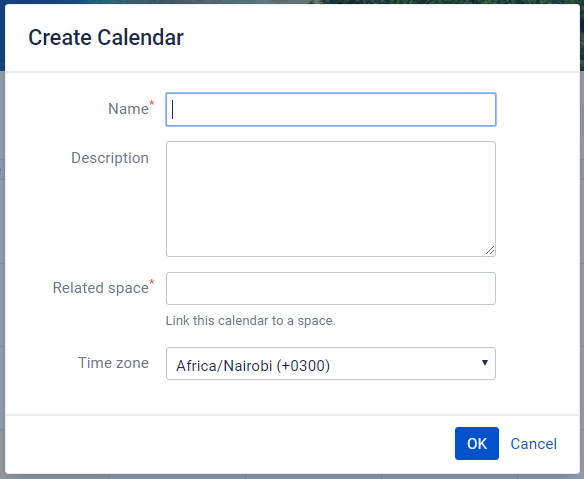Click the background image strip above the dialog
This screenshot has width=584, height=479.
pos(292,2)
